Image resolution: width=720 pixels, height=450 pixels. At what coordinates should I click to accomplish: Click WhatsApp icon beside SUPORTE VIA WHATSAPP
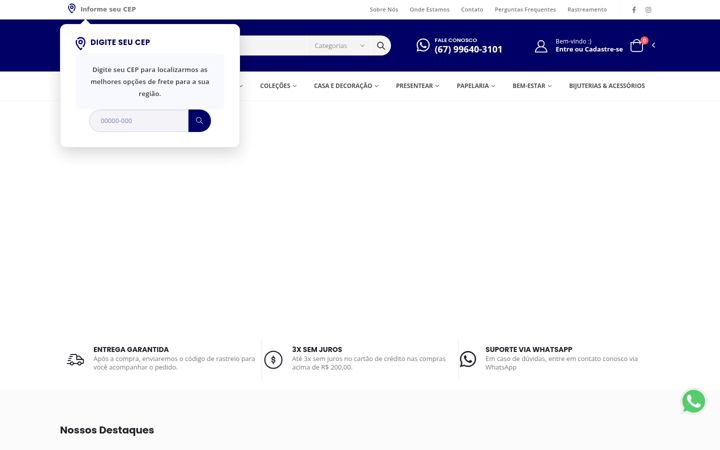[468, 359]
